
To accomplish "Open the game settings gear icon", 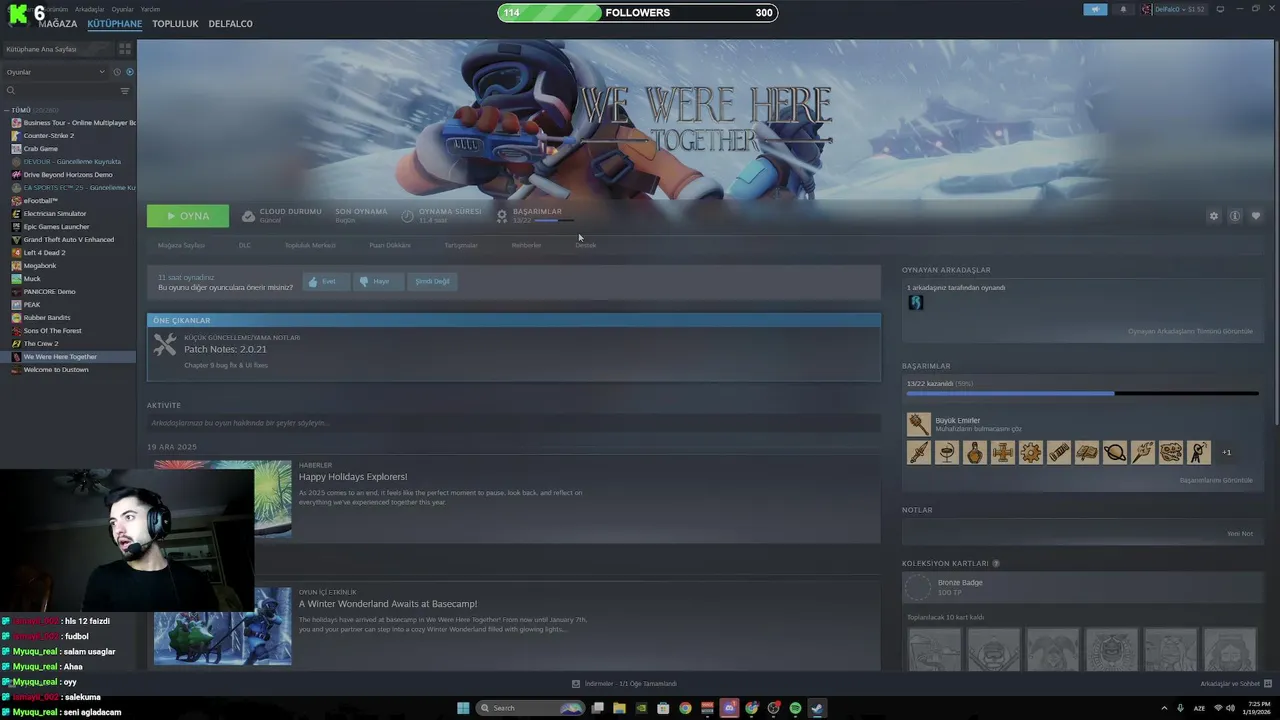I will coord(1214,216).
